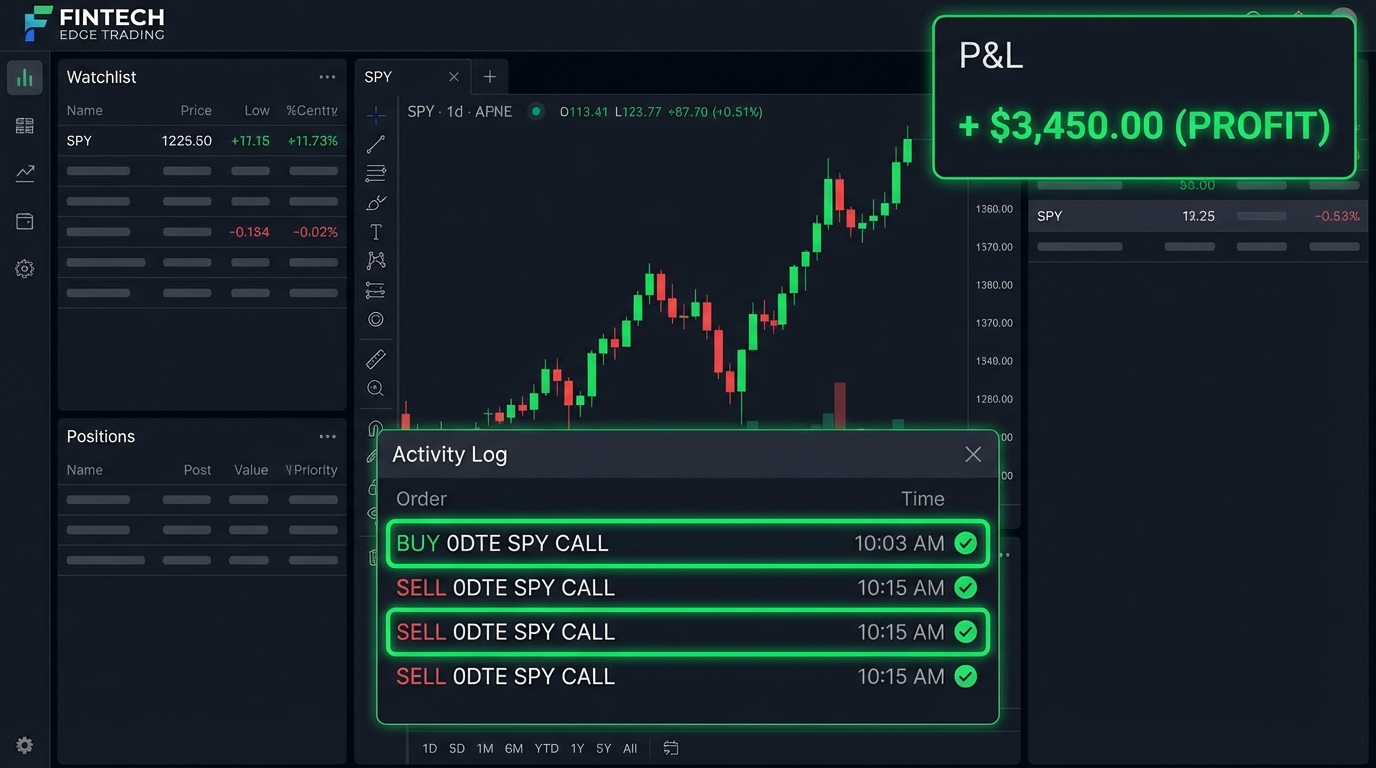The height and width of the screenshot is (768, 1376).
Task: Open the wallet icon in sidebar
Action: tap(25, 221)
